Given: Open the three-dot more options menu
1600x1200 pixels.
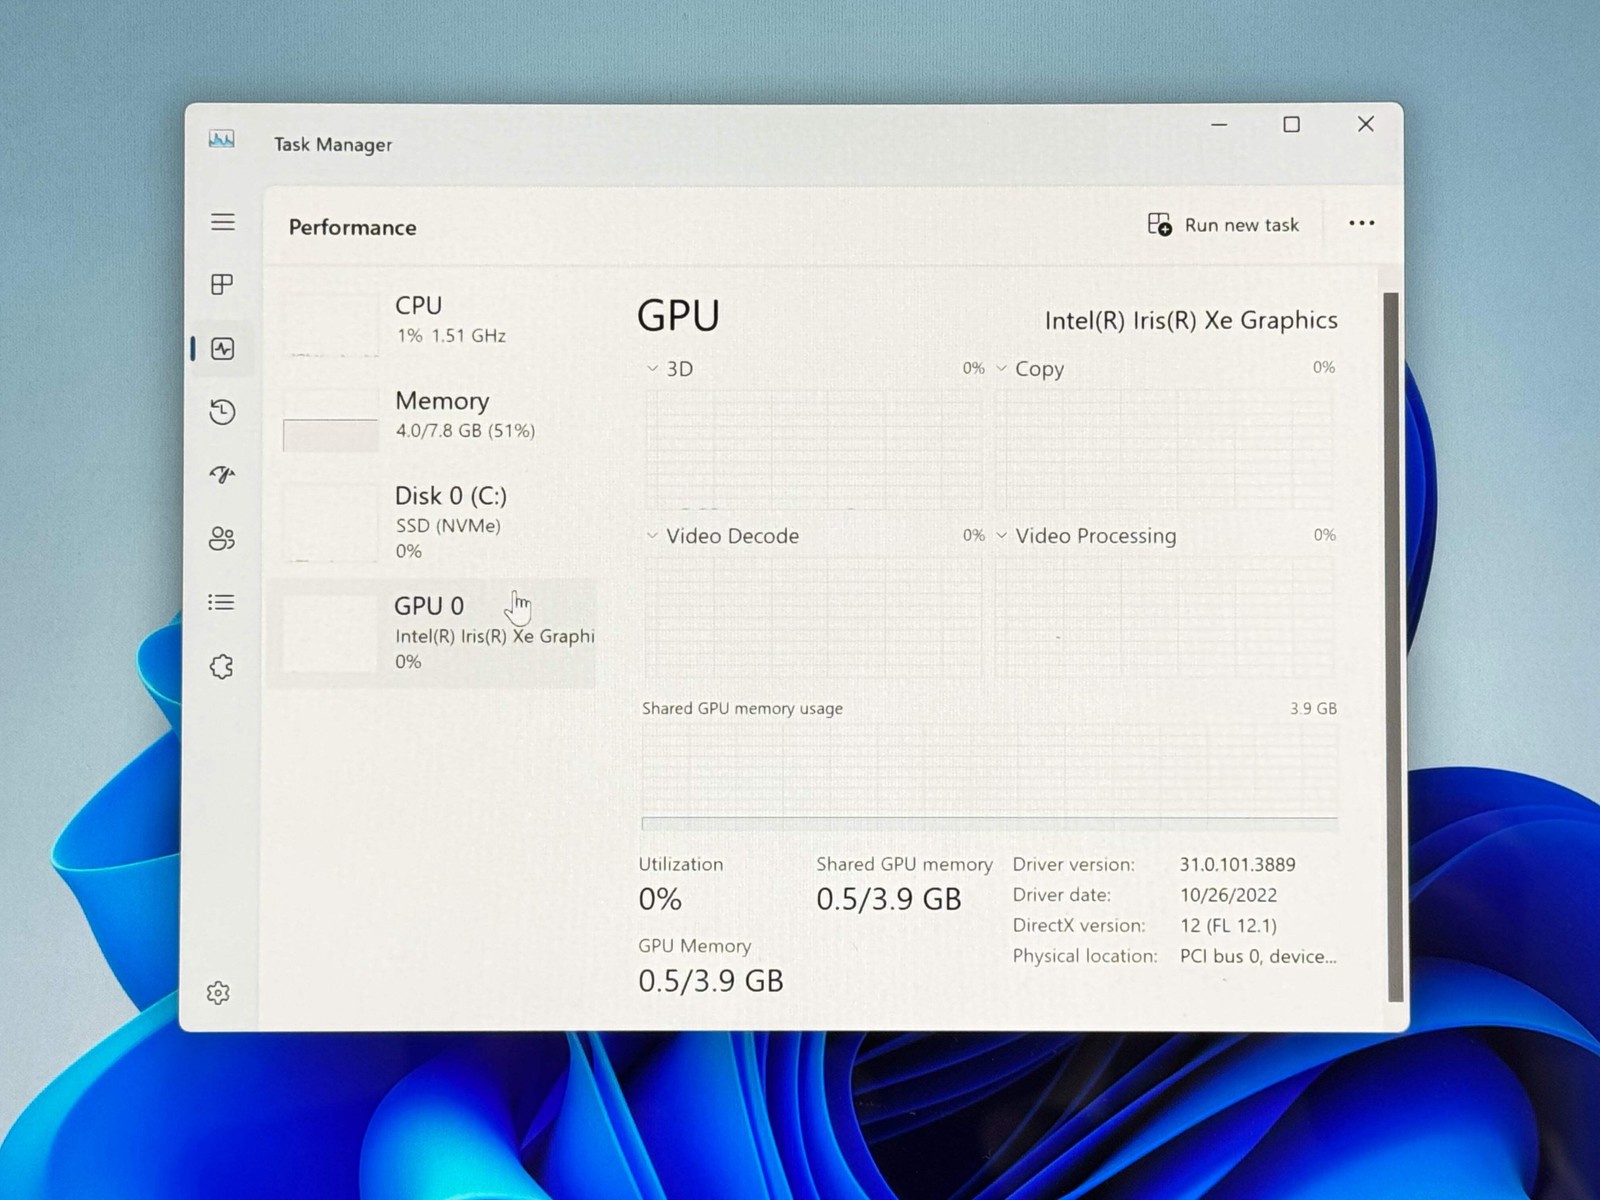Looking at the screenshot, I should pos(1362,223).
